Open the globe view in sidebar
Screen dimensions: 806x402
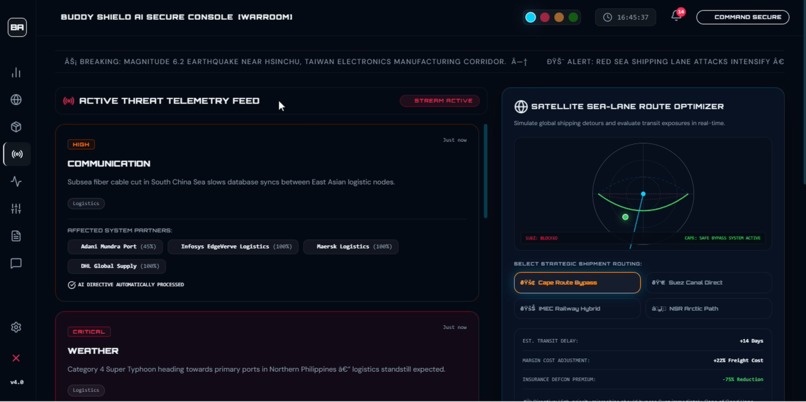click(16, 100)
